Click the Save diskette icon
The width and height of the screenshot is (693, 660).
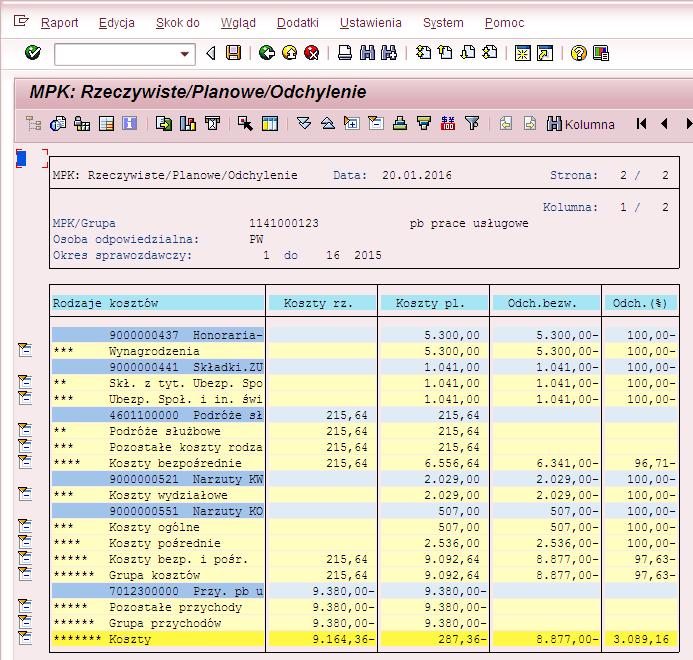(233, 53)
